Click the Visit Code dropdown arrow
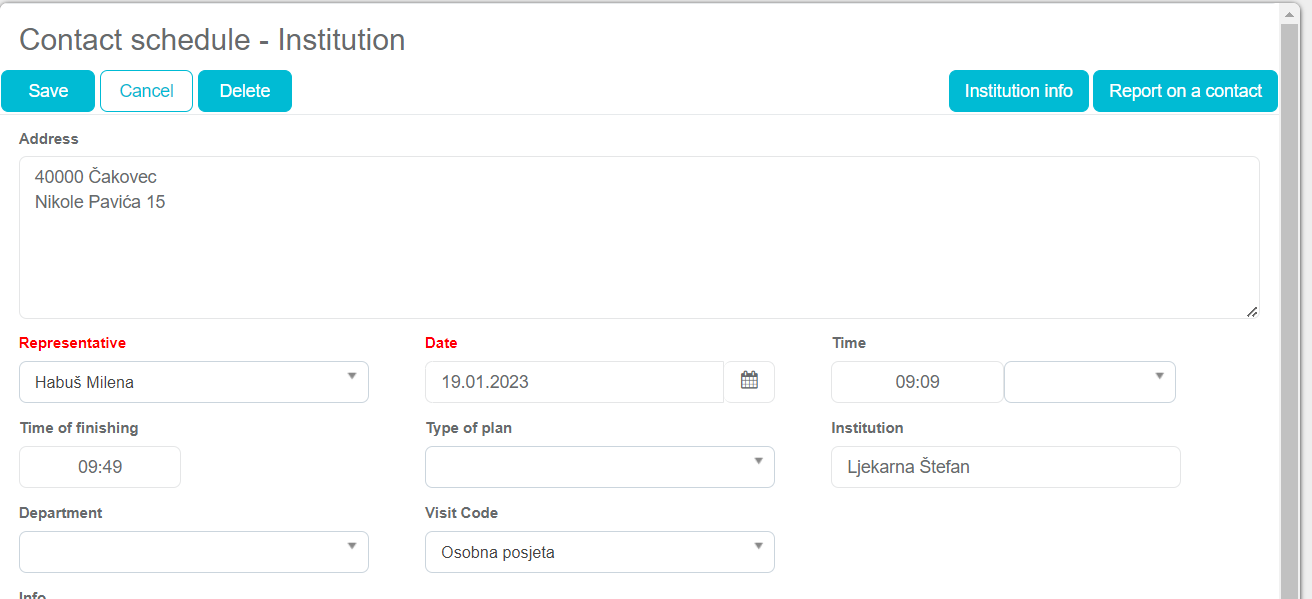This screenshot has height=599, width=1312. point(758,546)
